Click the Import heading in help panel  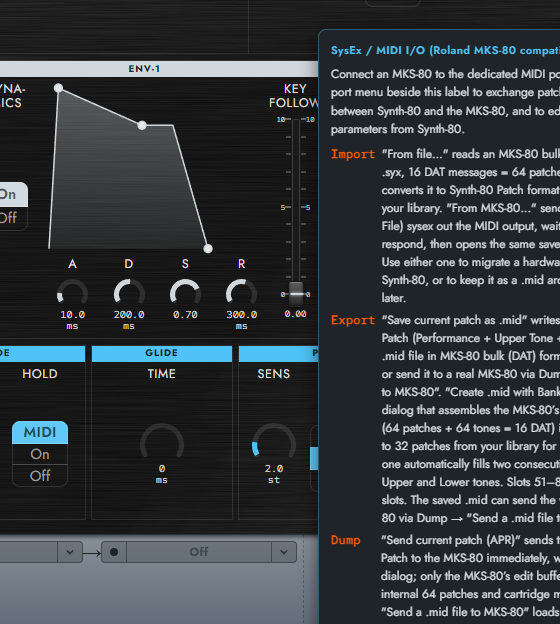click(x=353, y=154)
